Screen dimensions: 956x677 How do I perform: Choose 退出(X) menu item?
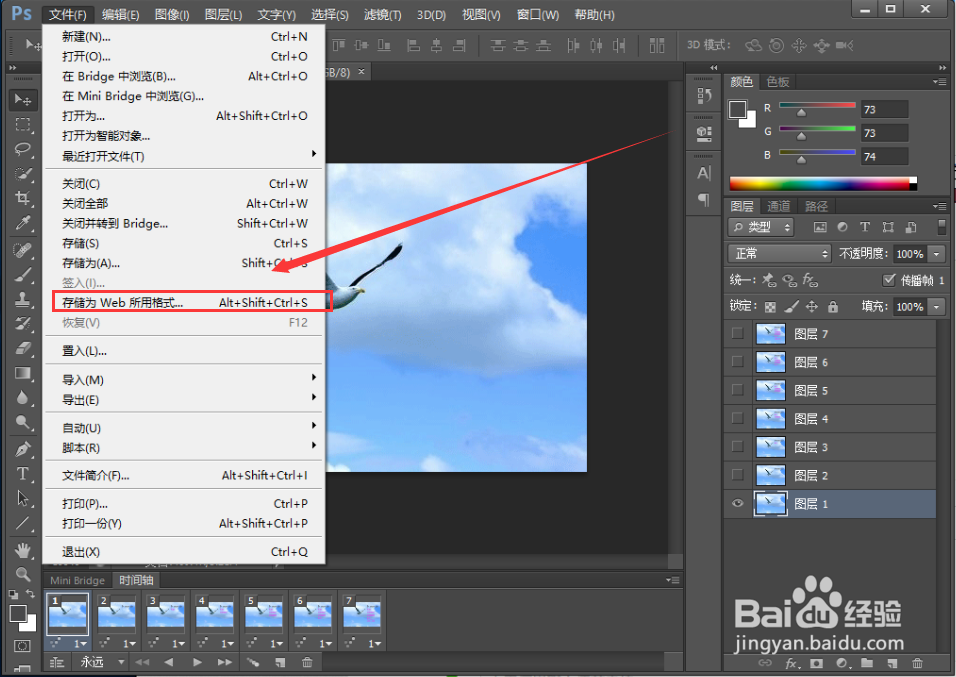point(184,552)
